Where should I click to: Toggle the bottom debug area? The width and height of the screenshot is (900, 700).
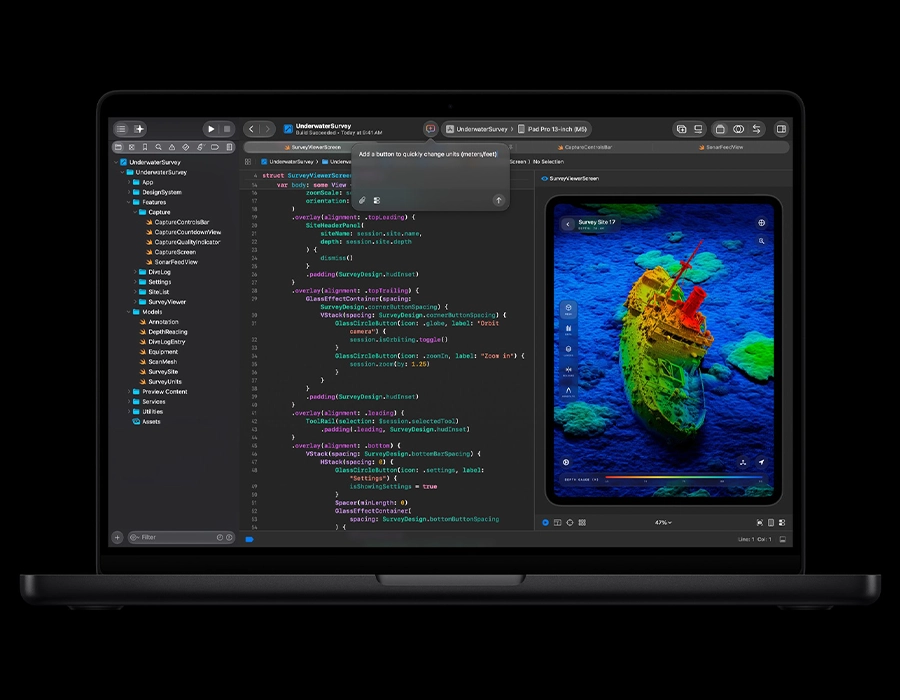(x=782, y=539)
